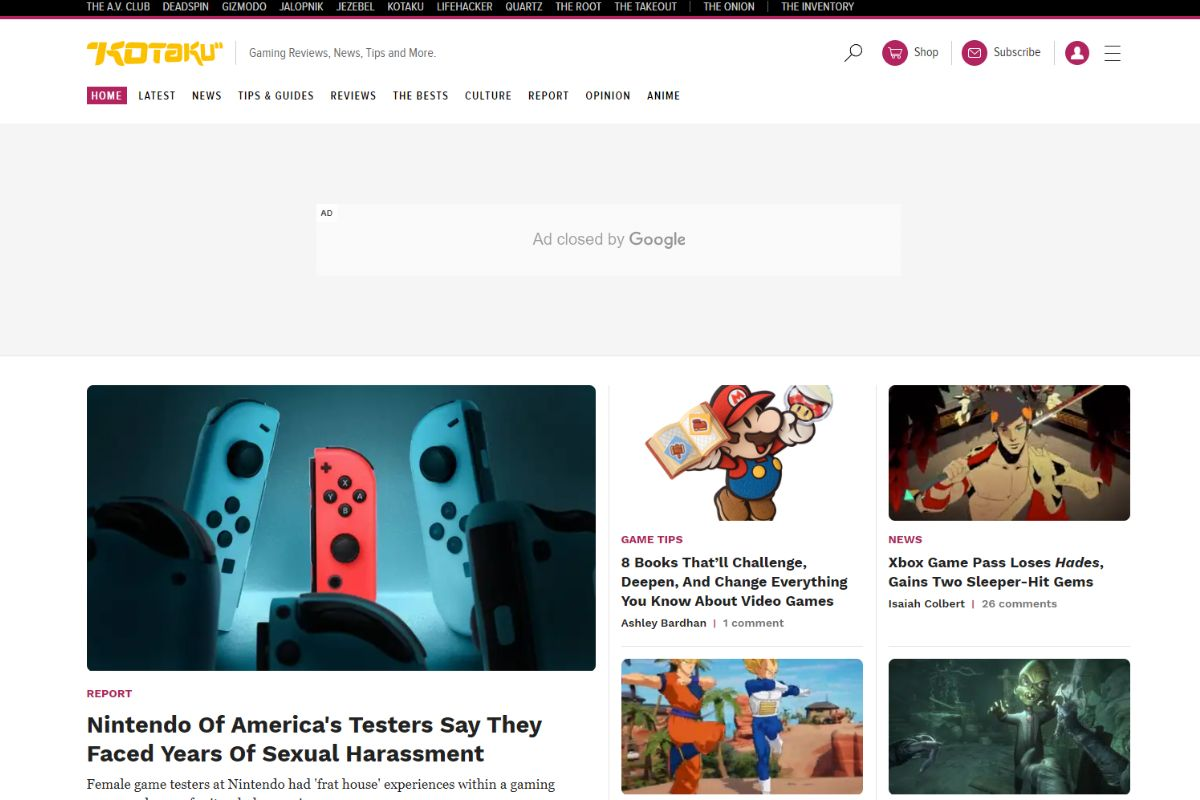Expand the hamburger menu
Image resolution: width=1200 pixels, height=800 pixels.
(1113, 53)
